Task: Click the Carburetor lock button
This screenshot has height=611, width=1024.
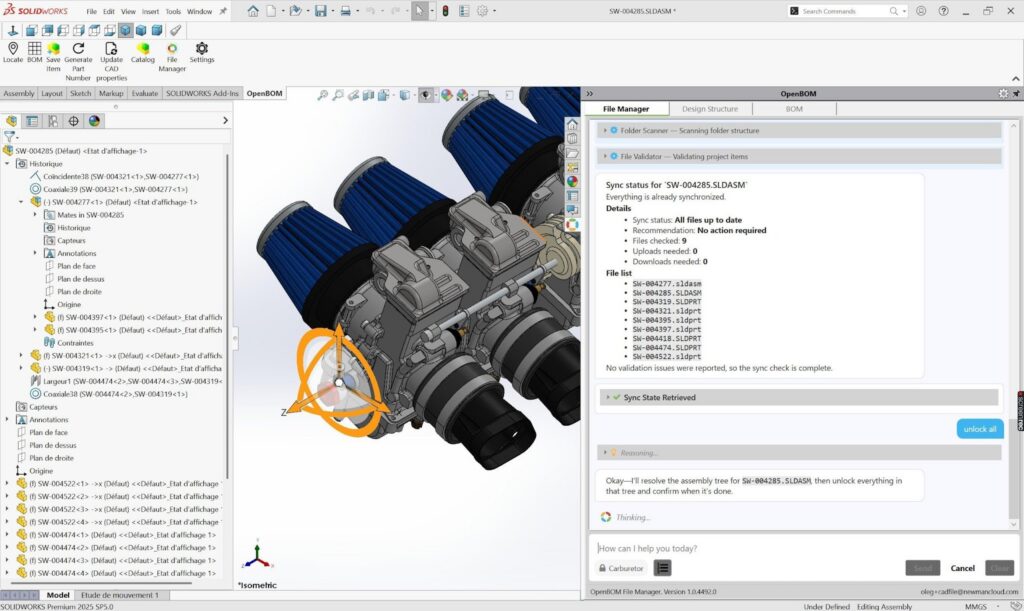Action: point(621,568)
